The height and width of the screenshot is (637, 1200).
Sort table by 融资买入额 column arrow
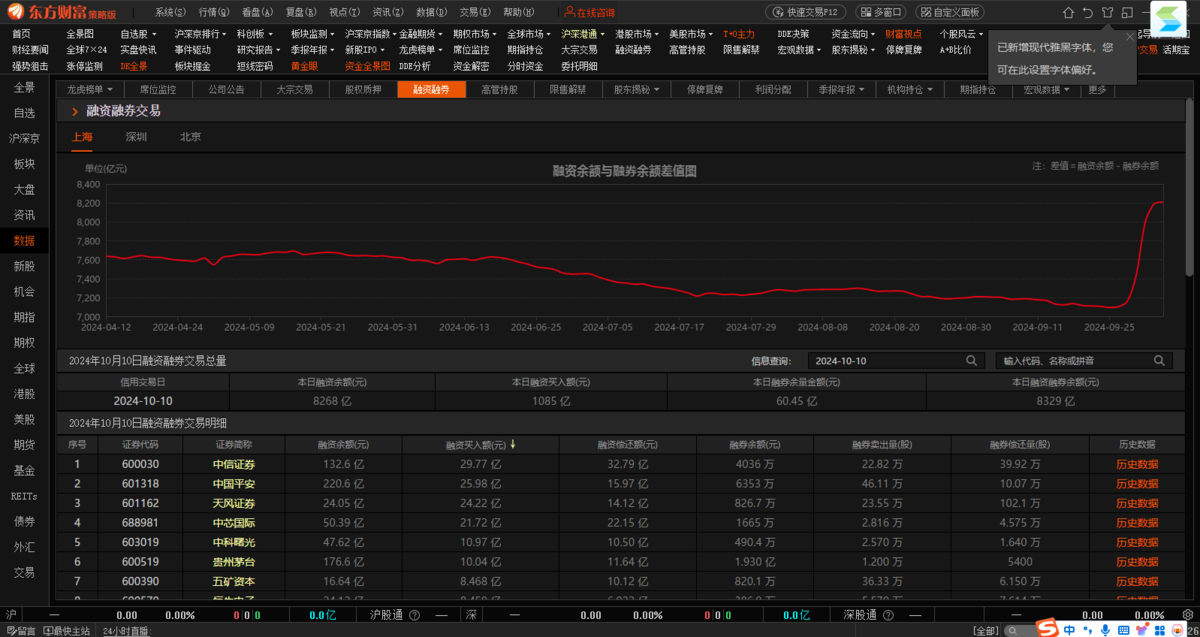(513, 444)
